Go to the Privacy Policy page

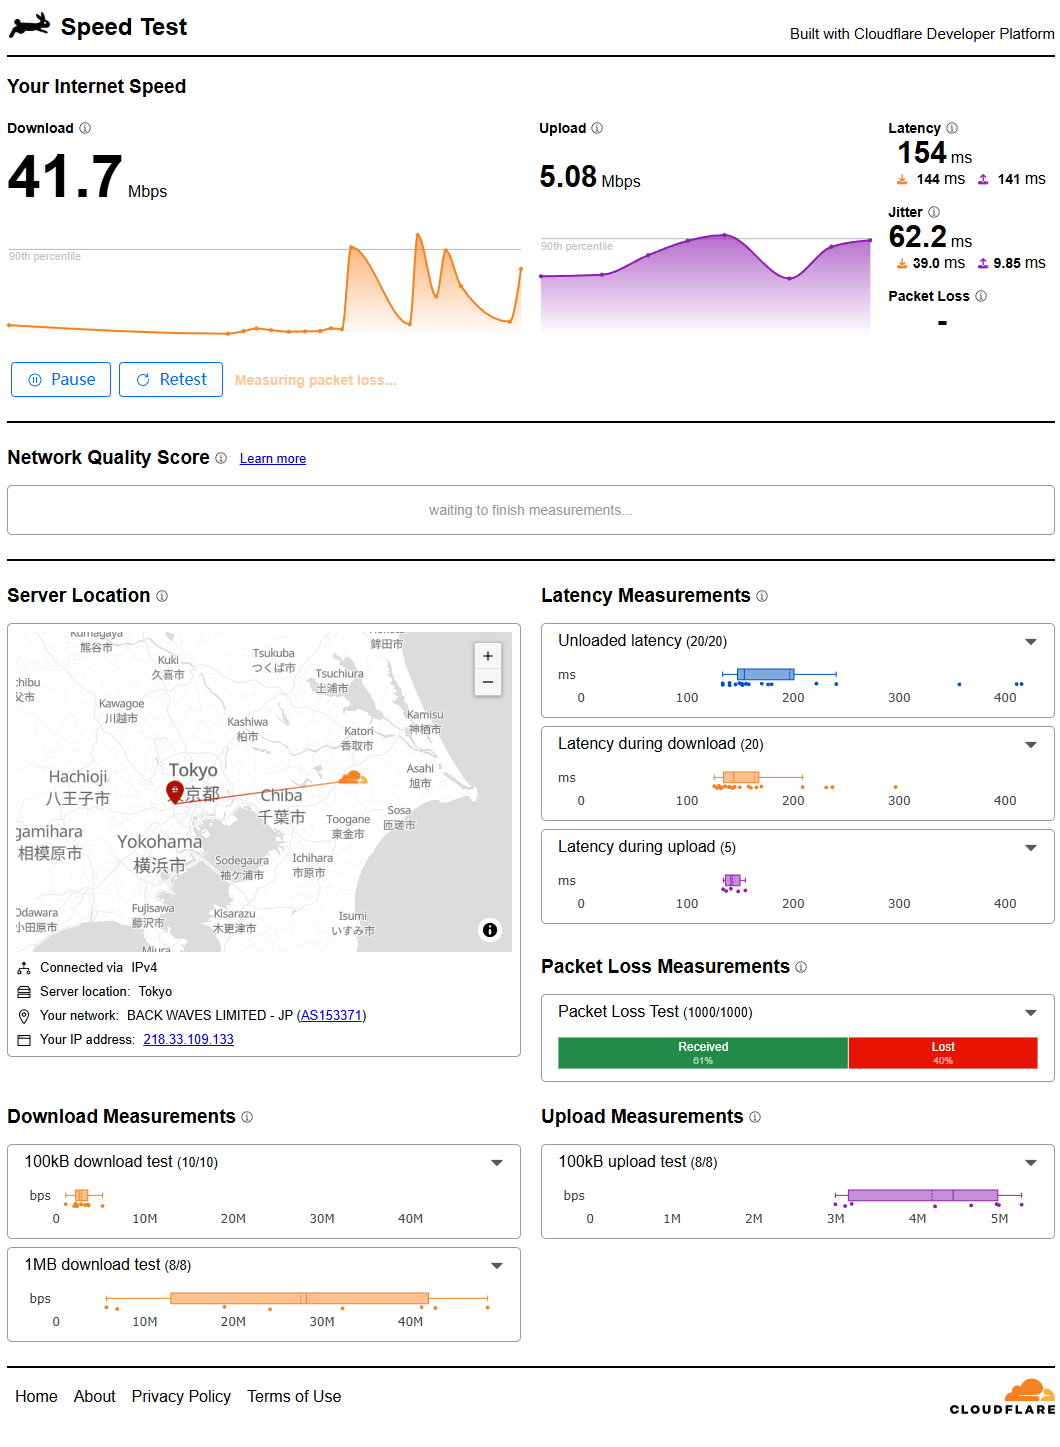click(181, 1396)
